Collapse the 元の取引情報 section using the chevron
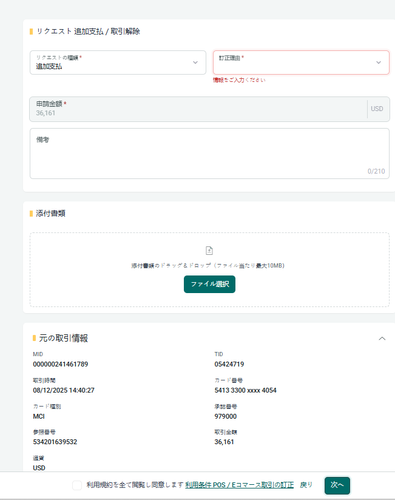 382,338
